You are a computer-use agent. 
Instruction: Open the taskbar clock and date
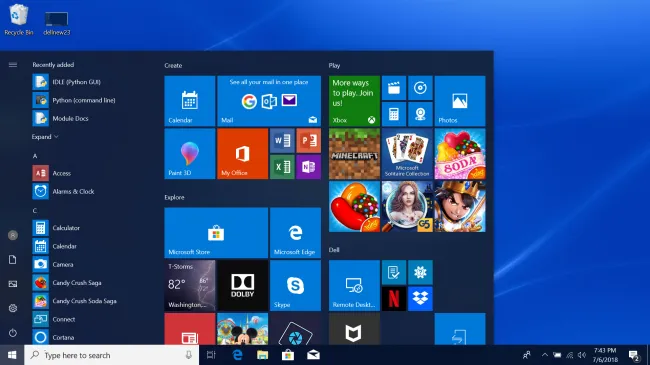tap(605, 355)
